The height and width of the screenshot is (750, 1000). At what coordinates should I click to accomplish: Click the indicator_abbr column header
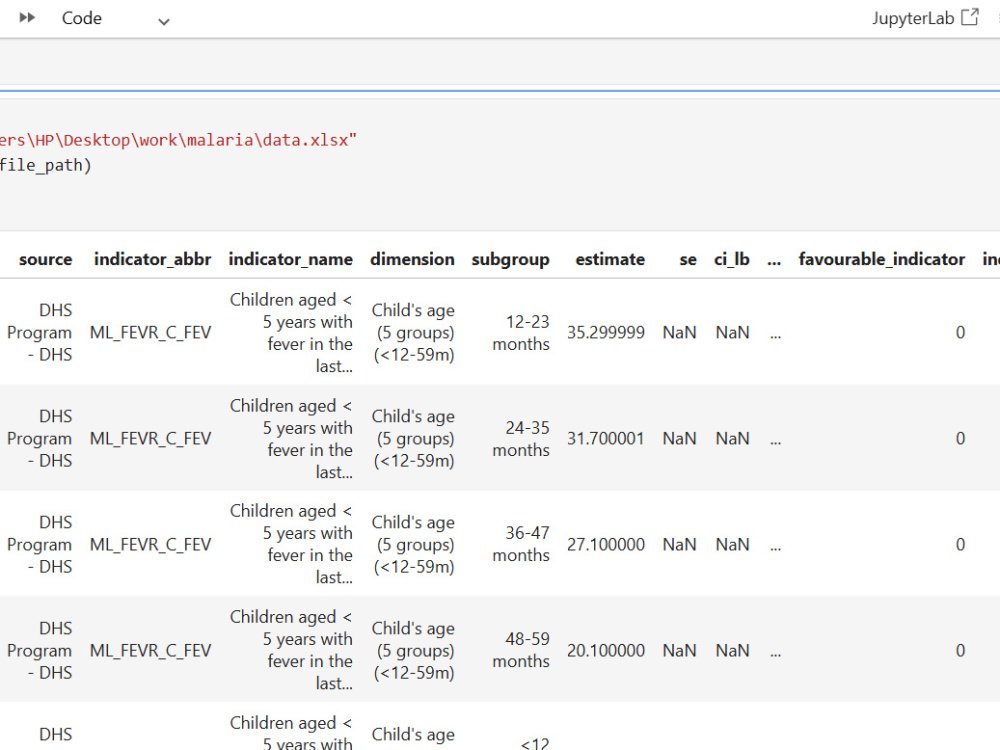[152, 260]
